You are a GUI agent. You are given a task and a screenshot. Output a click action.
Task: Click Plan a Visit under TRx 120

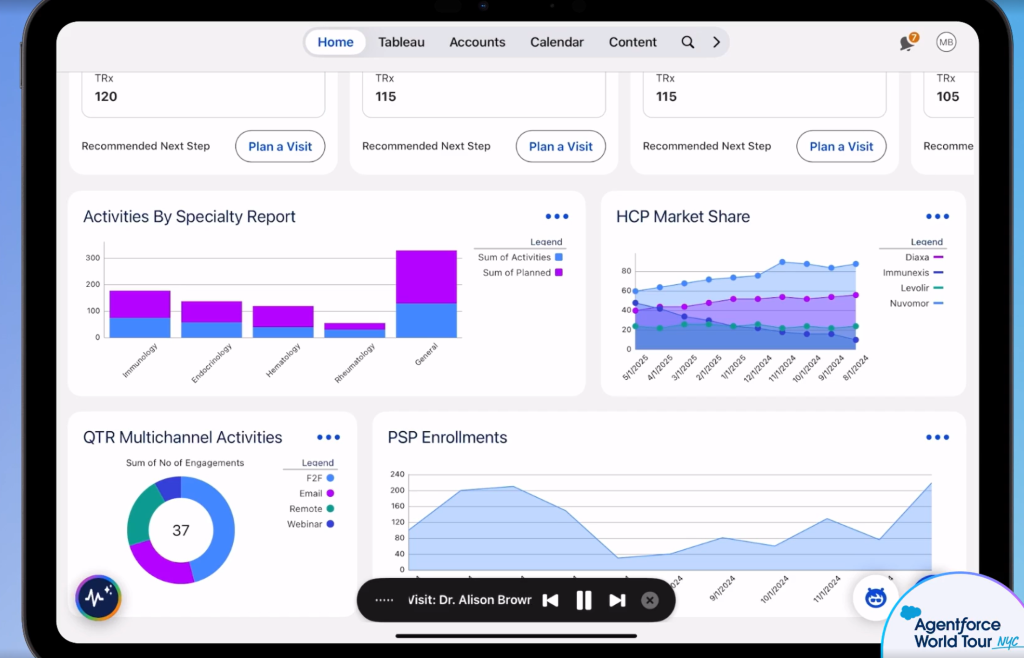click(280, 147)
